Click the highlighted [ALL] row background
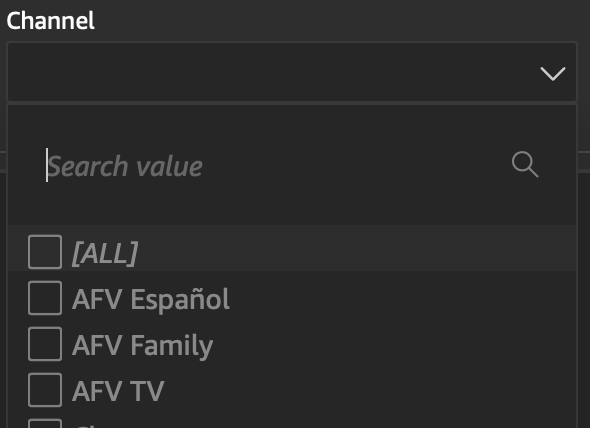The width and height of the screenshot is (590, 428). [292, 248]
